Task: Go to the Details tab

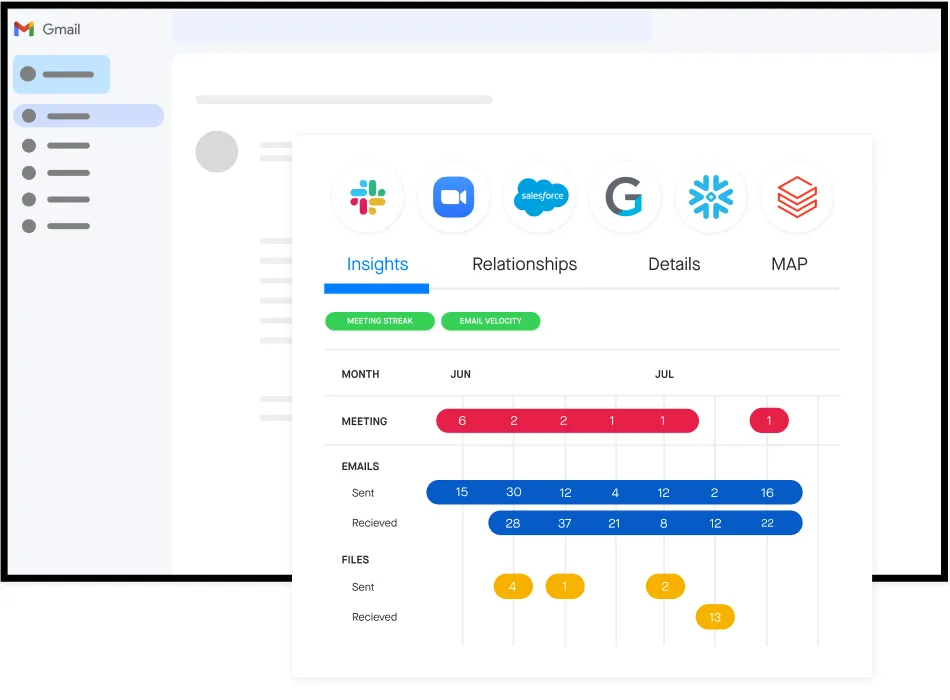Action: click(674, 264)
